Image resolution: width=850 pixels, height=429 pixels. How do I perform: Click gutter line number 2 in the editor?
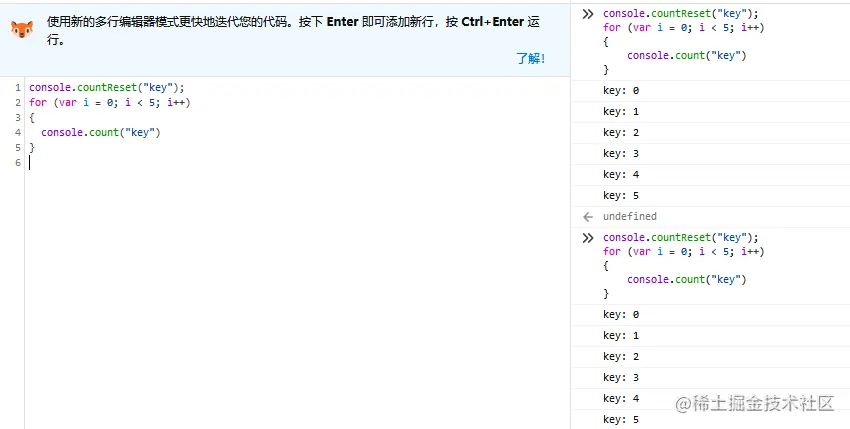[x=18, y=103]
